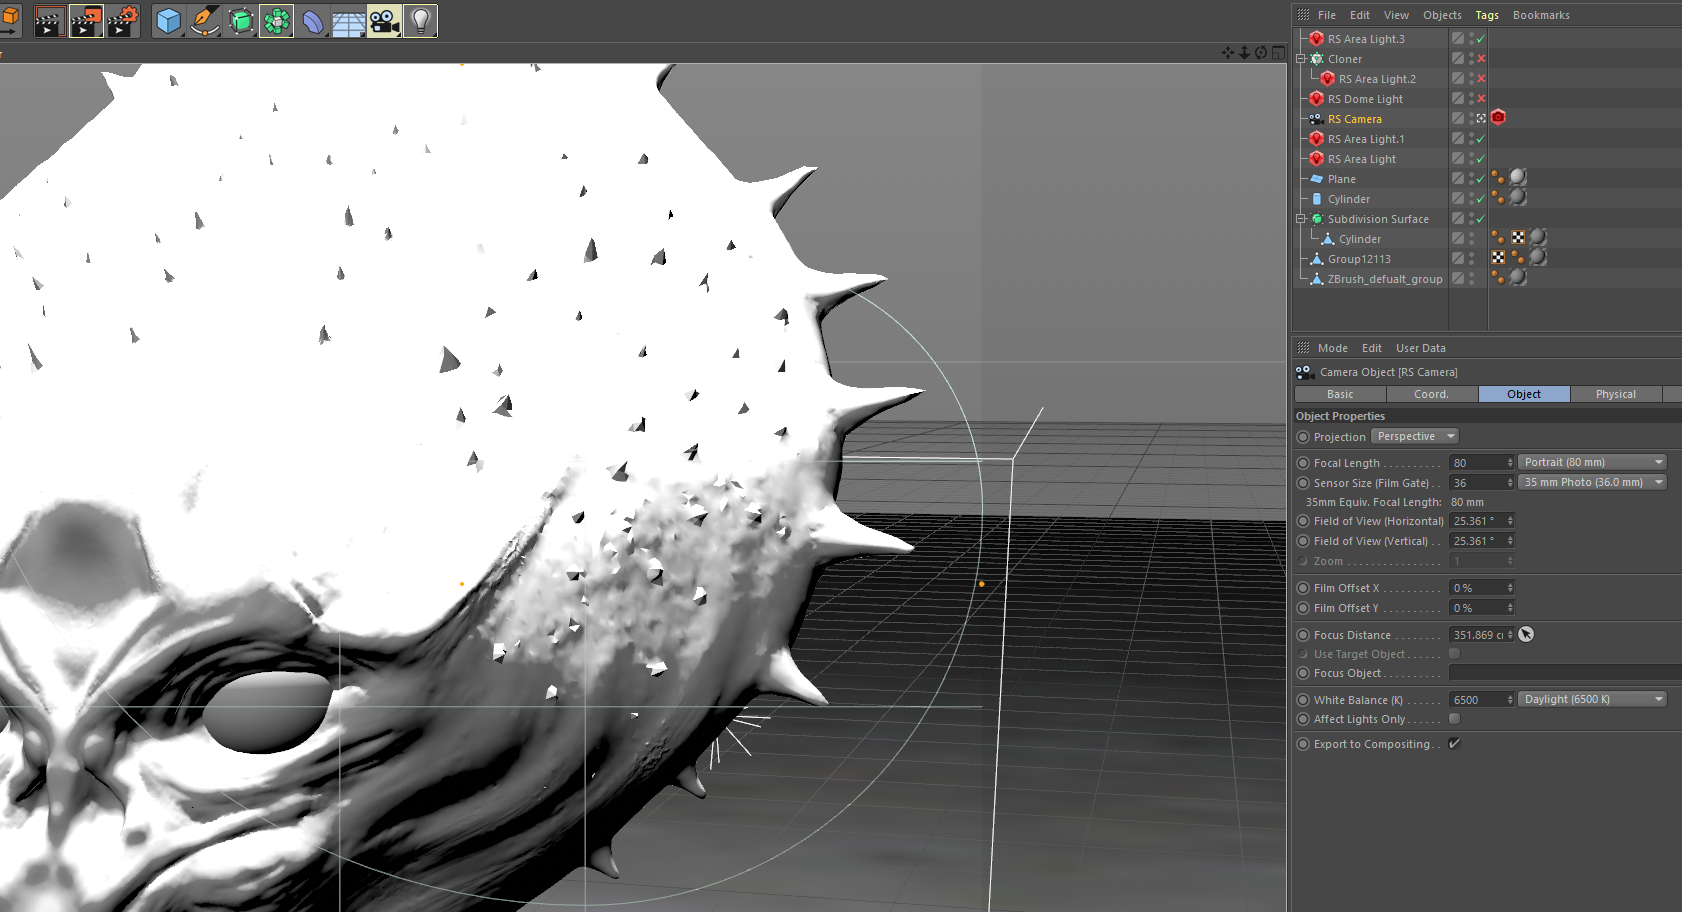Open the Portrait (80 mm) preset dropdown

point(1593,462)
